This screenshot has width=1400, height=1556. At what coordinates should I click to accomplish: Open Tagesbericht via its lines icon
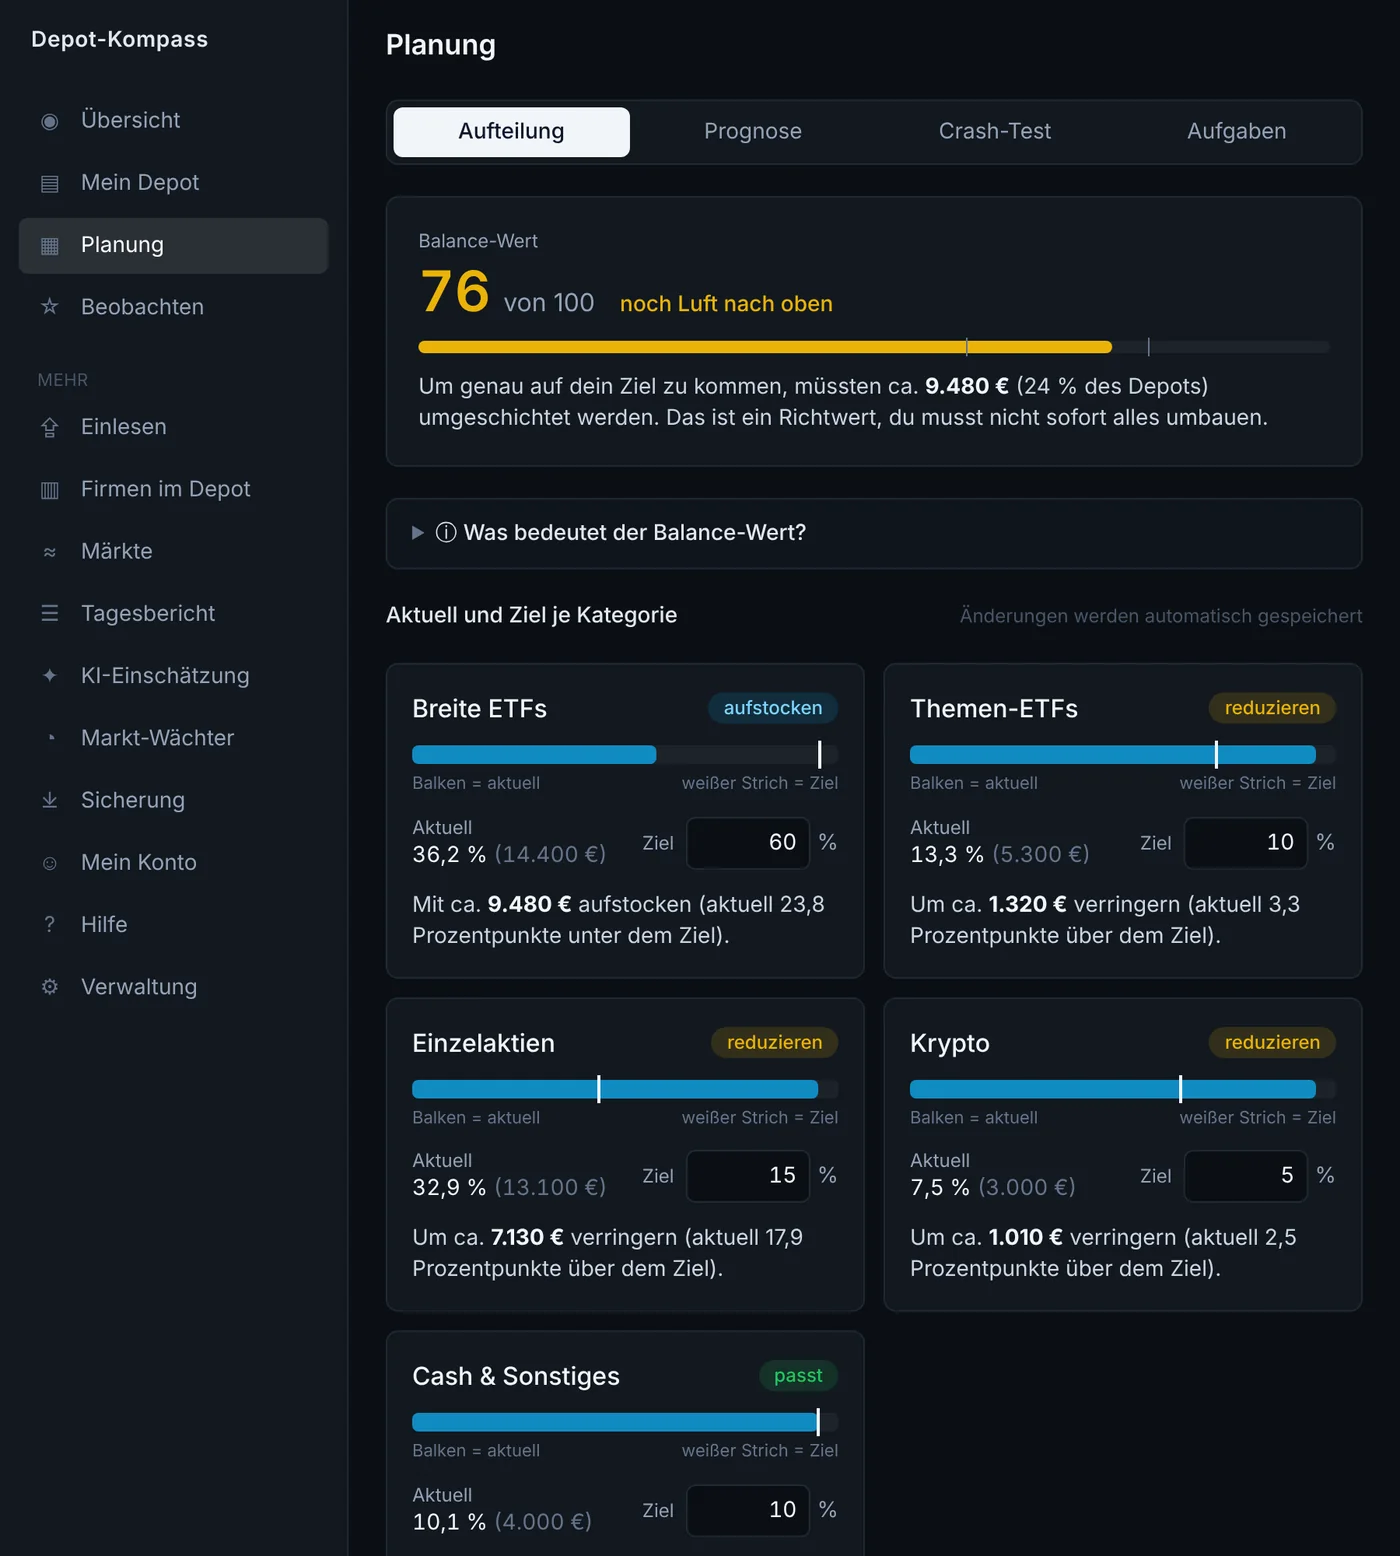click(x=49, y=613)
